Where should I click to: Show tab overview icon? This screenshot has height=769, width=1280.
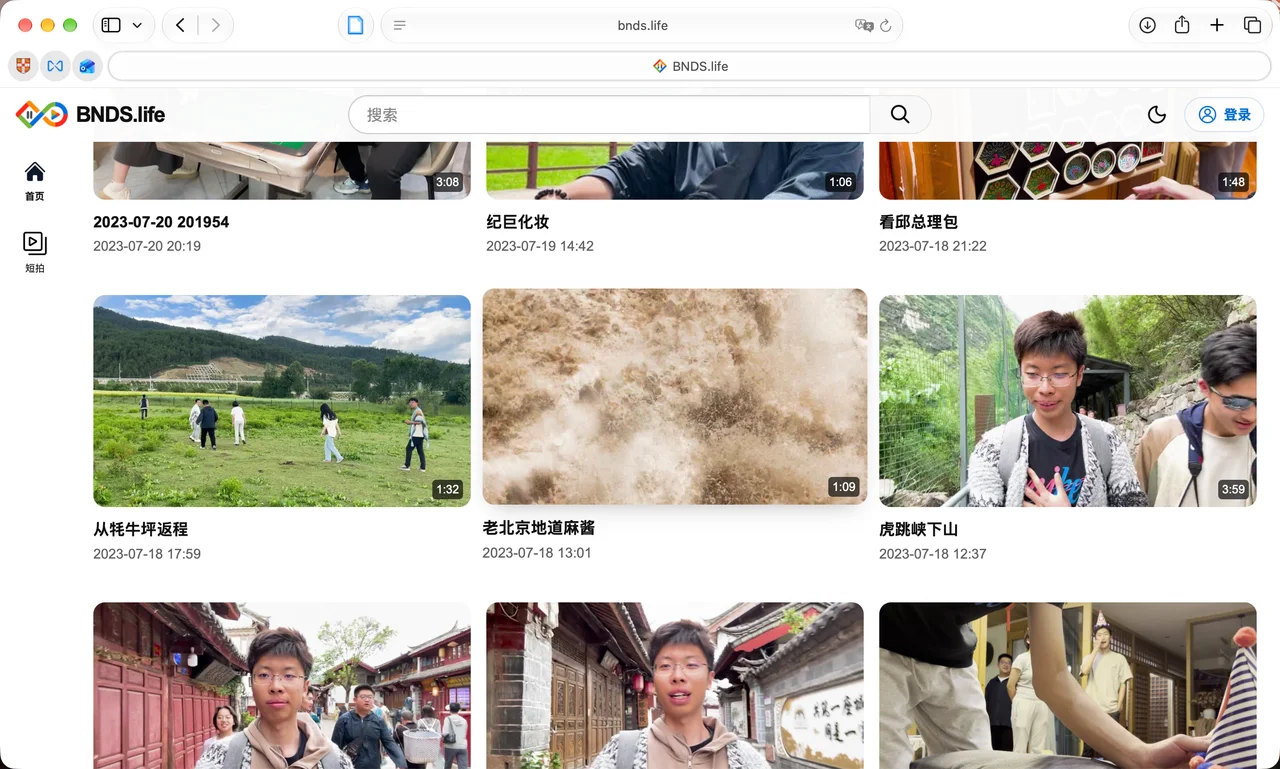click(x=1252, y=25)
